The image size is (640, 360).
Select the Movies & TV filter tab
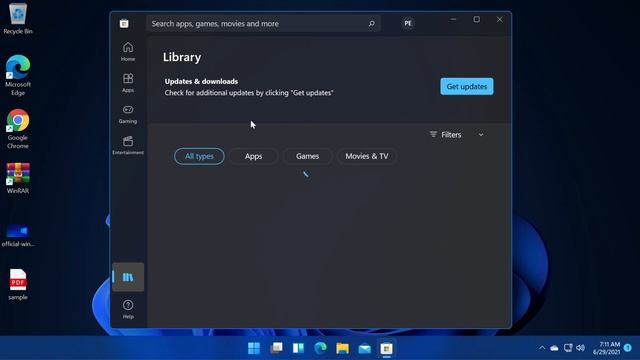point(367,156)
